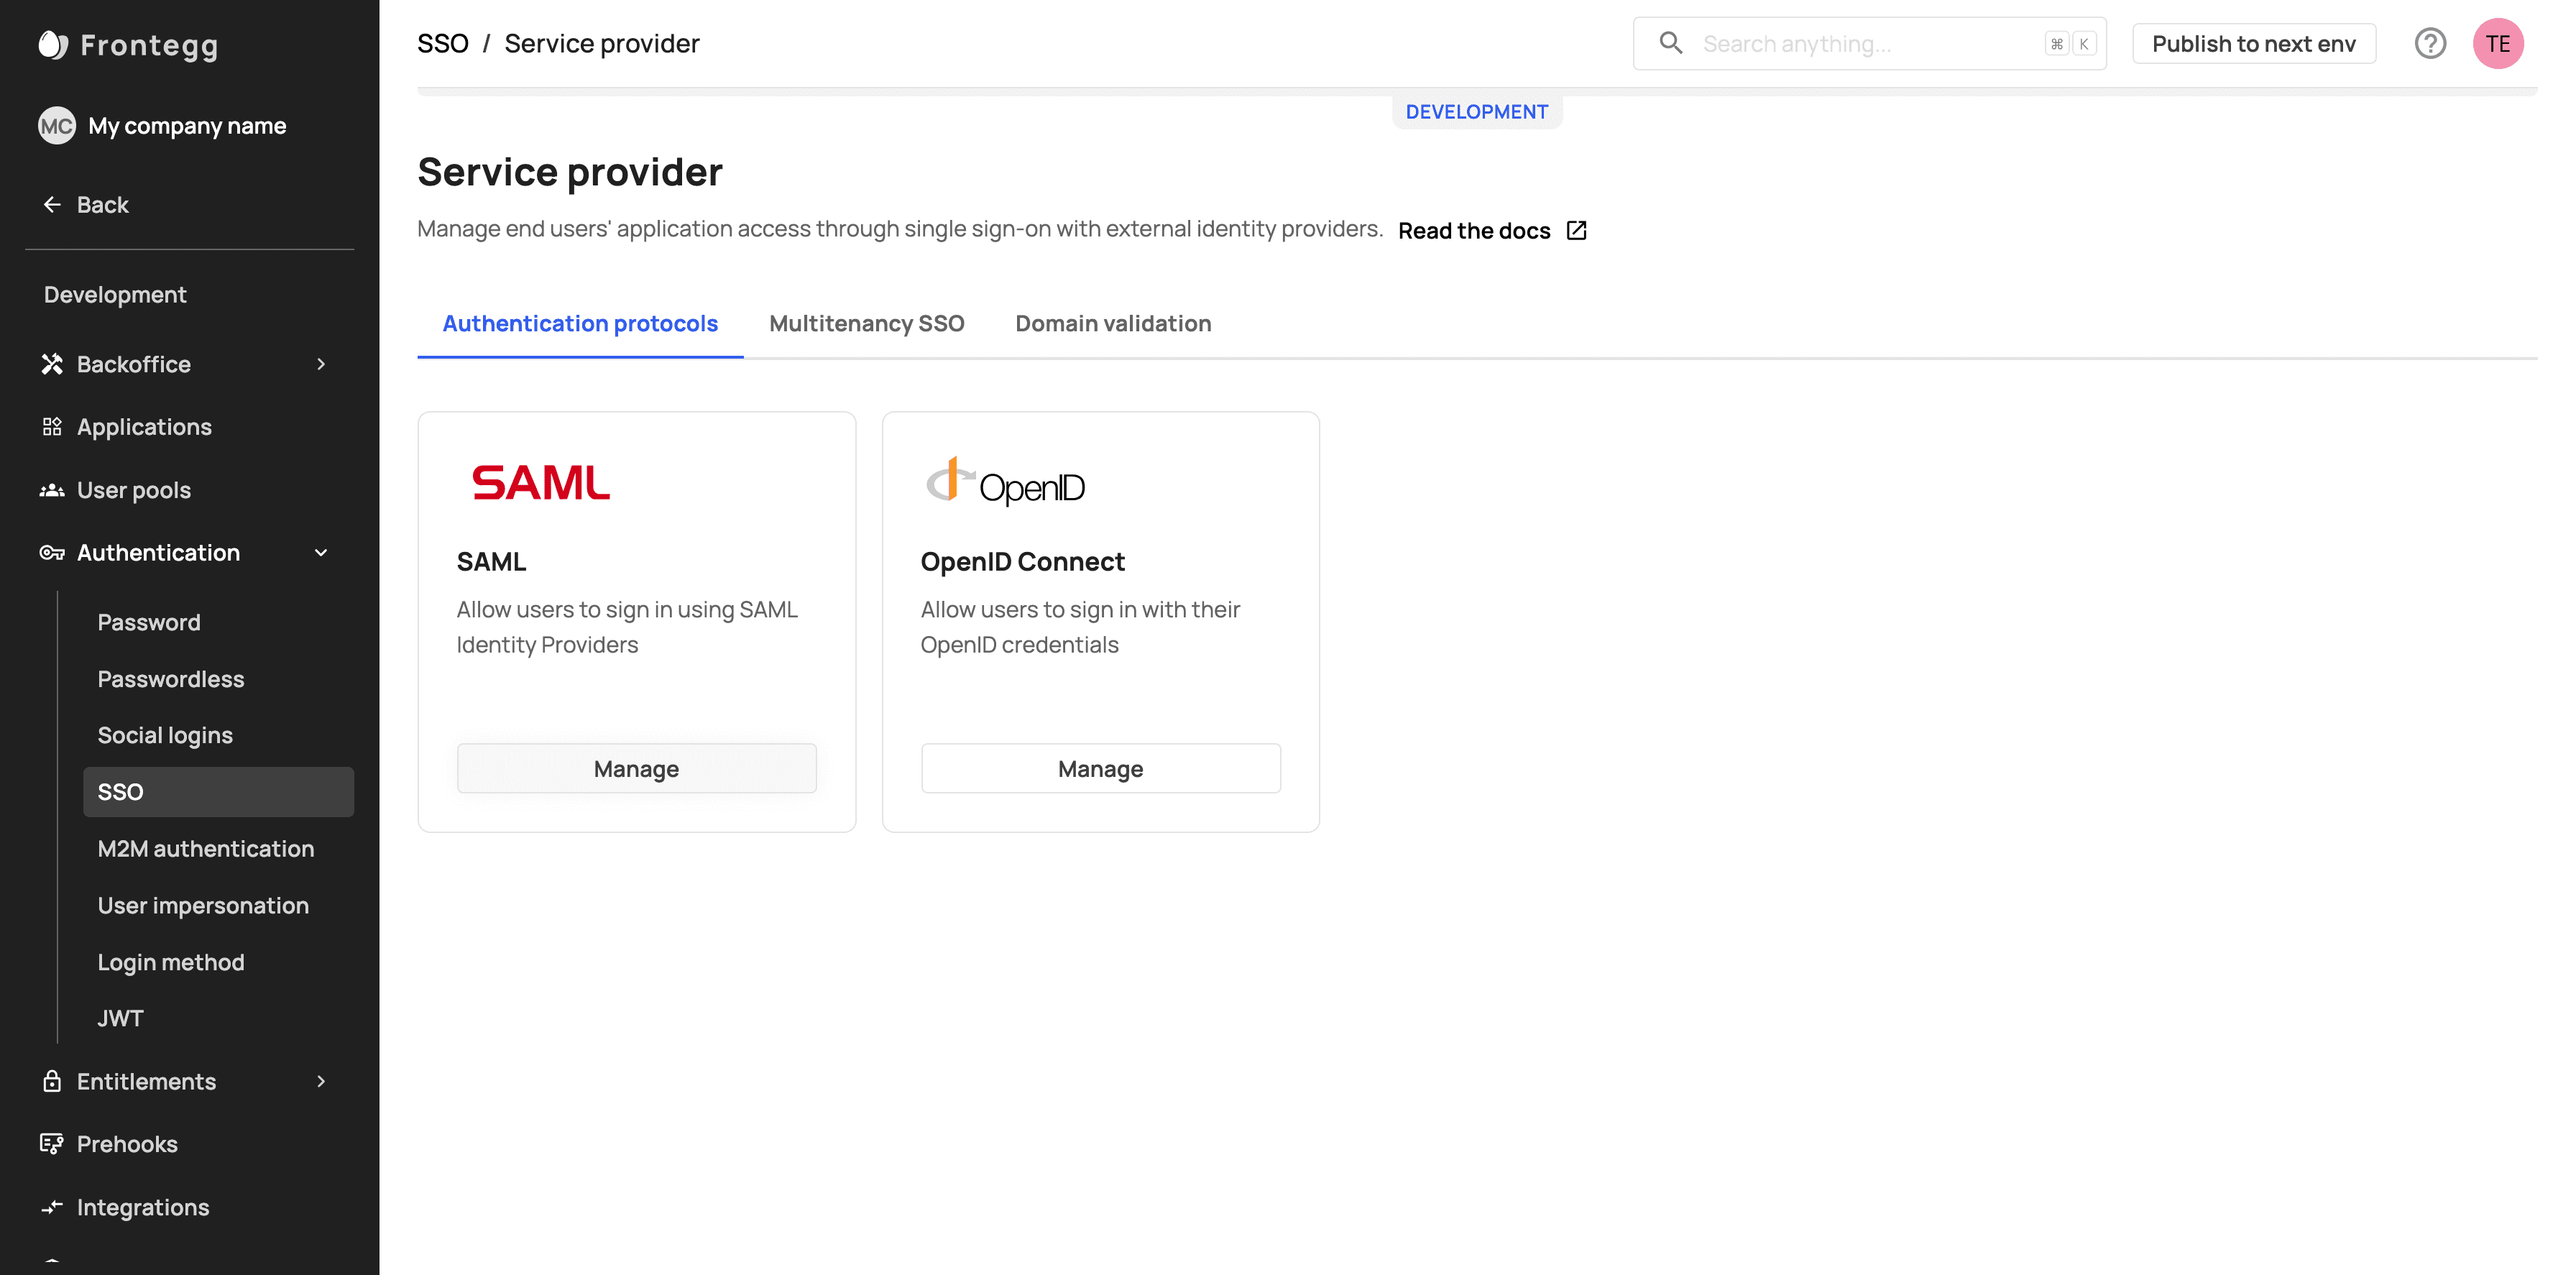Click the OpenID logo
Image resolution: width=2576 pixels, height=1275 pixels.
click(1005, 481)
